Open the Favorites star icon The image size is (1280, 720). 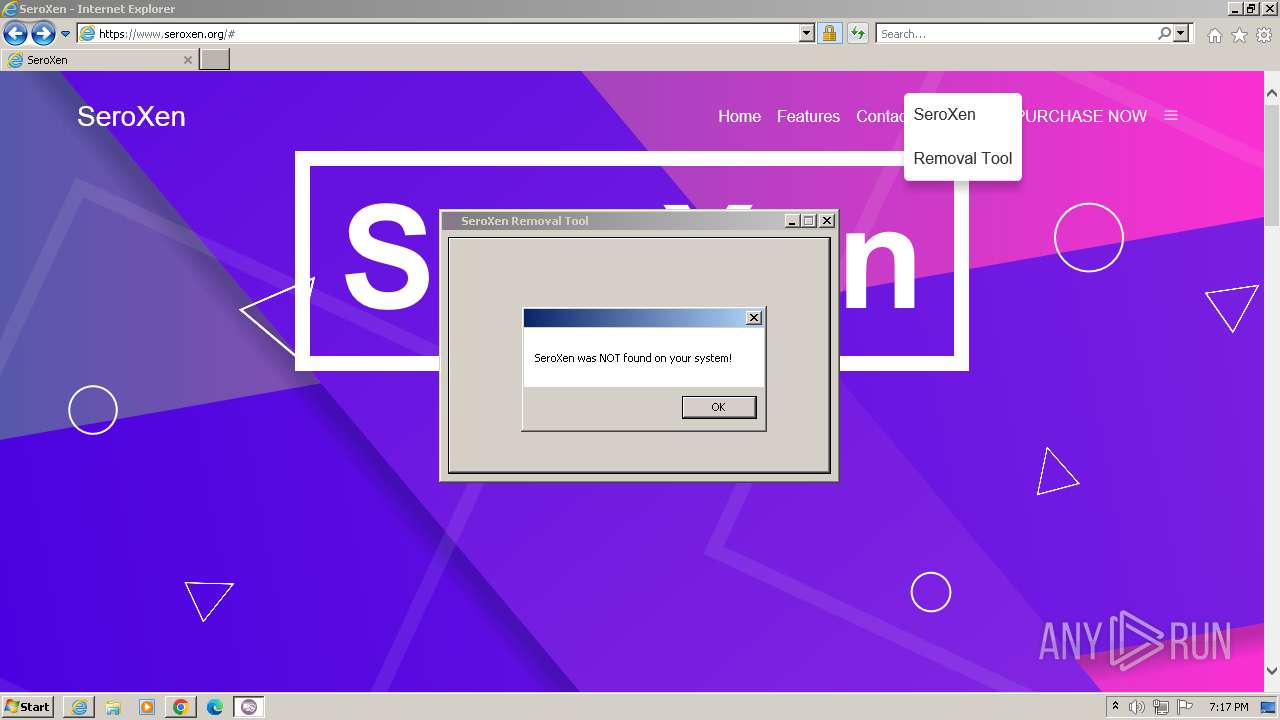click(x=1239, y=35)
